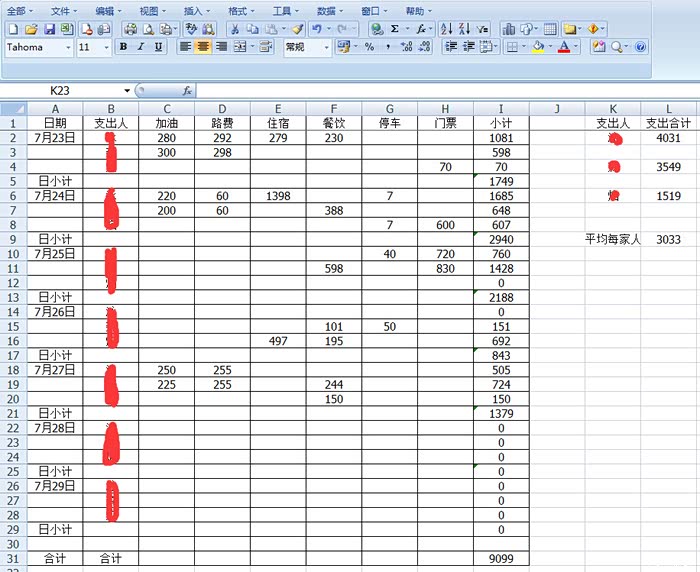Decrease decimal places
Viewport: 700px width, 572px height.
[x=425, y=47]
